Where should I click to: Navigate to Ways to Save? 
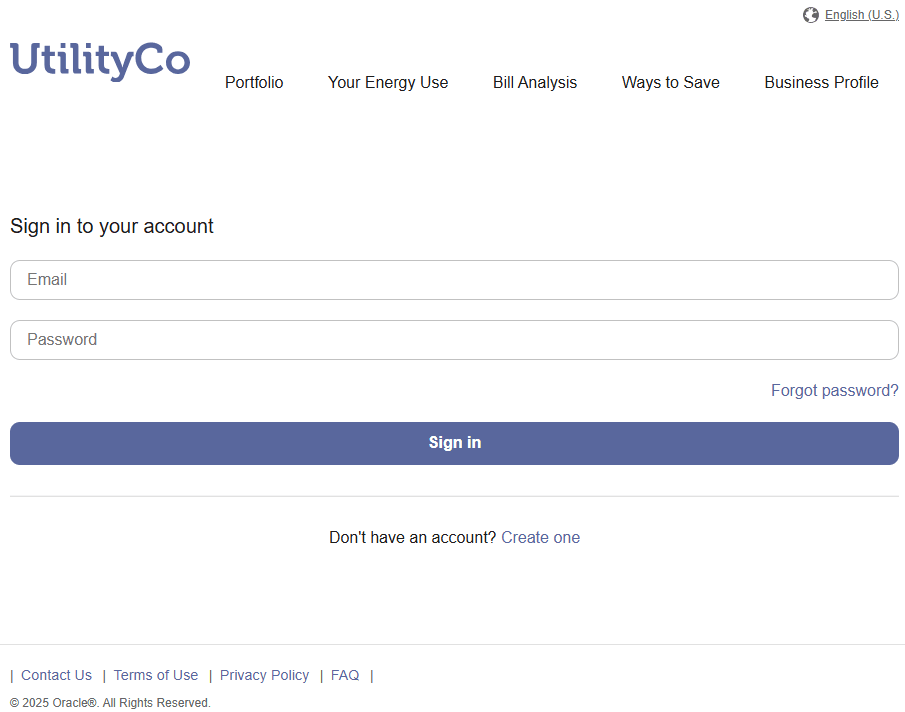(670, 83)
